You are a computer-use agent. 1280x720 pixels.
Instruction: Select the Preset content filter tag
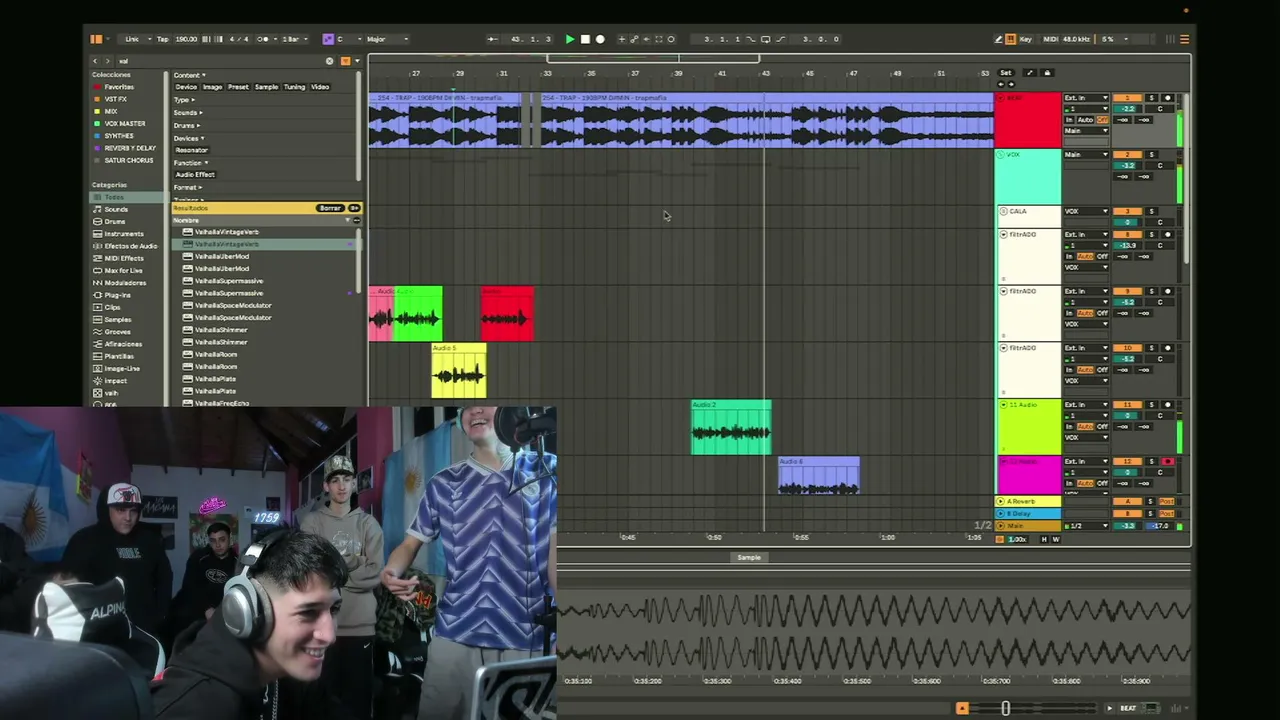click(238, 87)
